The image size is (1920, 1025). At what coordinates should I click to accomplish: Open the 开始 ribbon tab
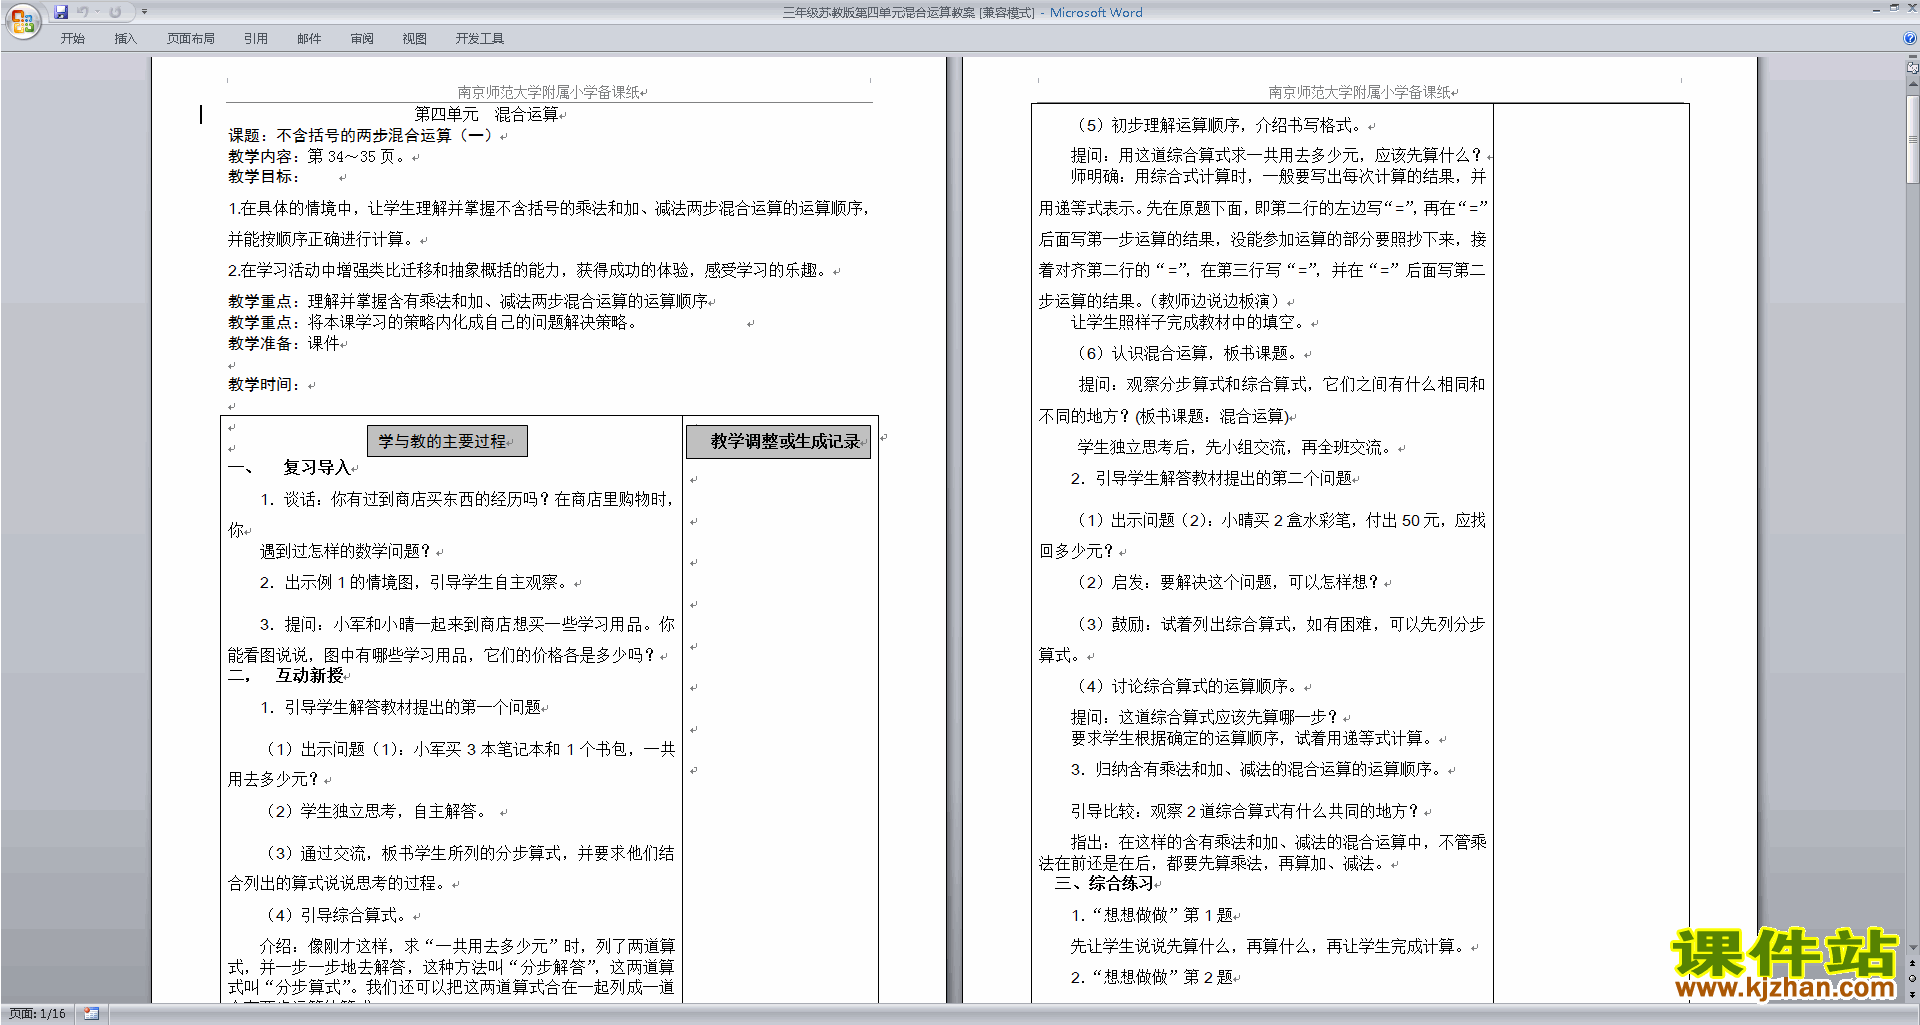coord(72,39)
